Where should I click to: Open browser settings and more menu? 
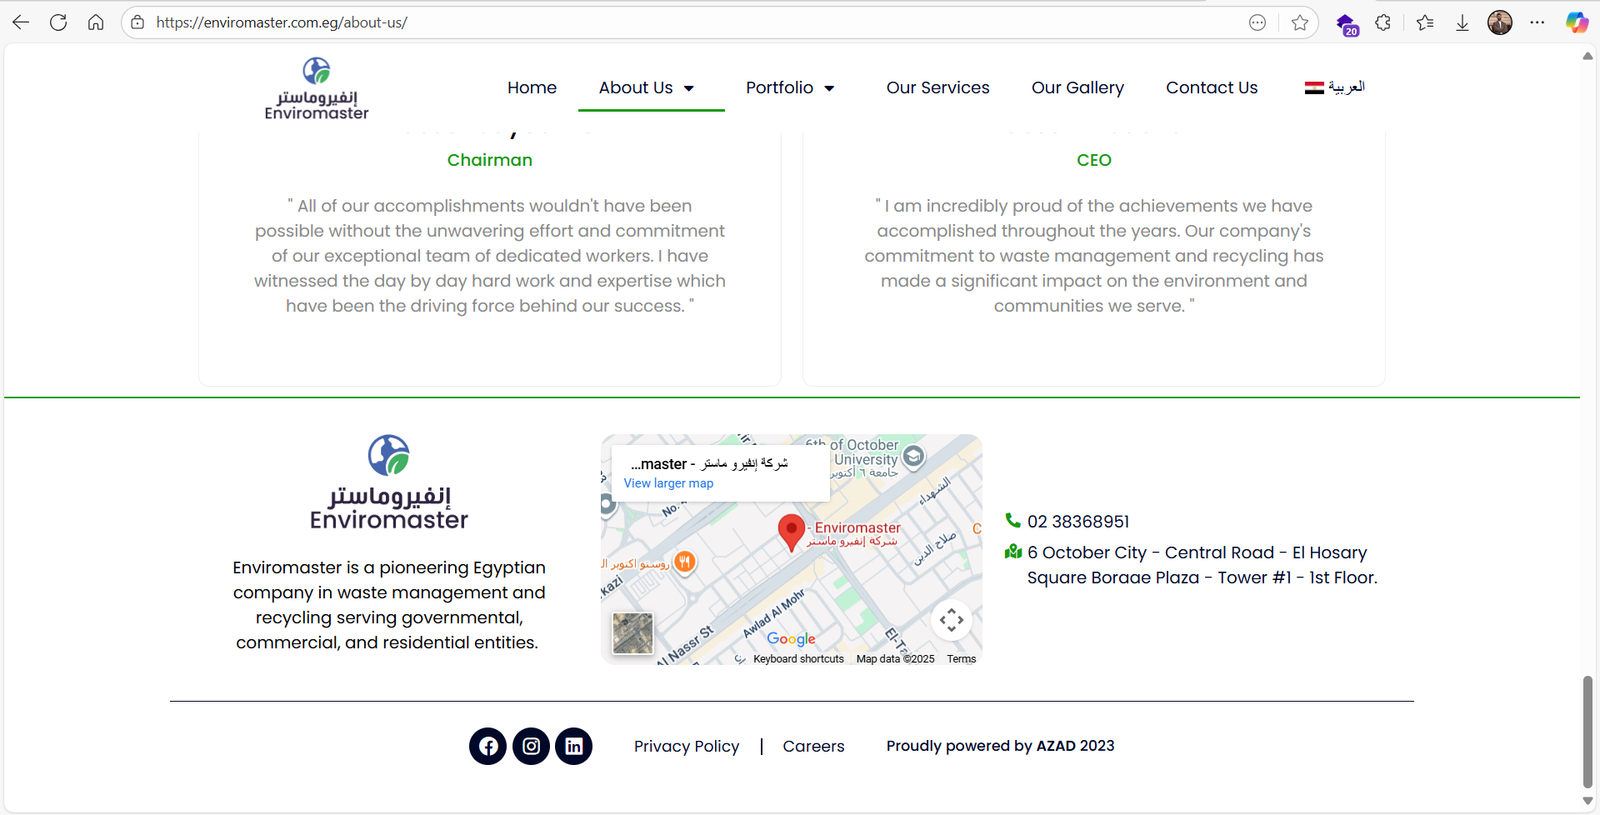pyautogui.click(x=1537, y=22)
